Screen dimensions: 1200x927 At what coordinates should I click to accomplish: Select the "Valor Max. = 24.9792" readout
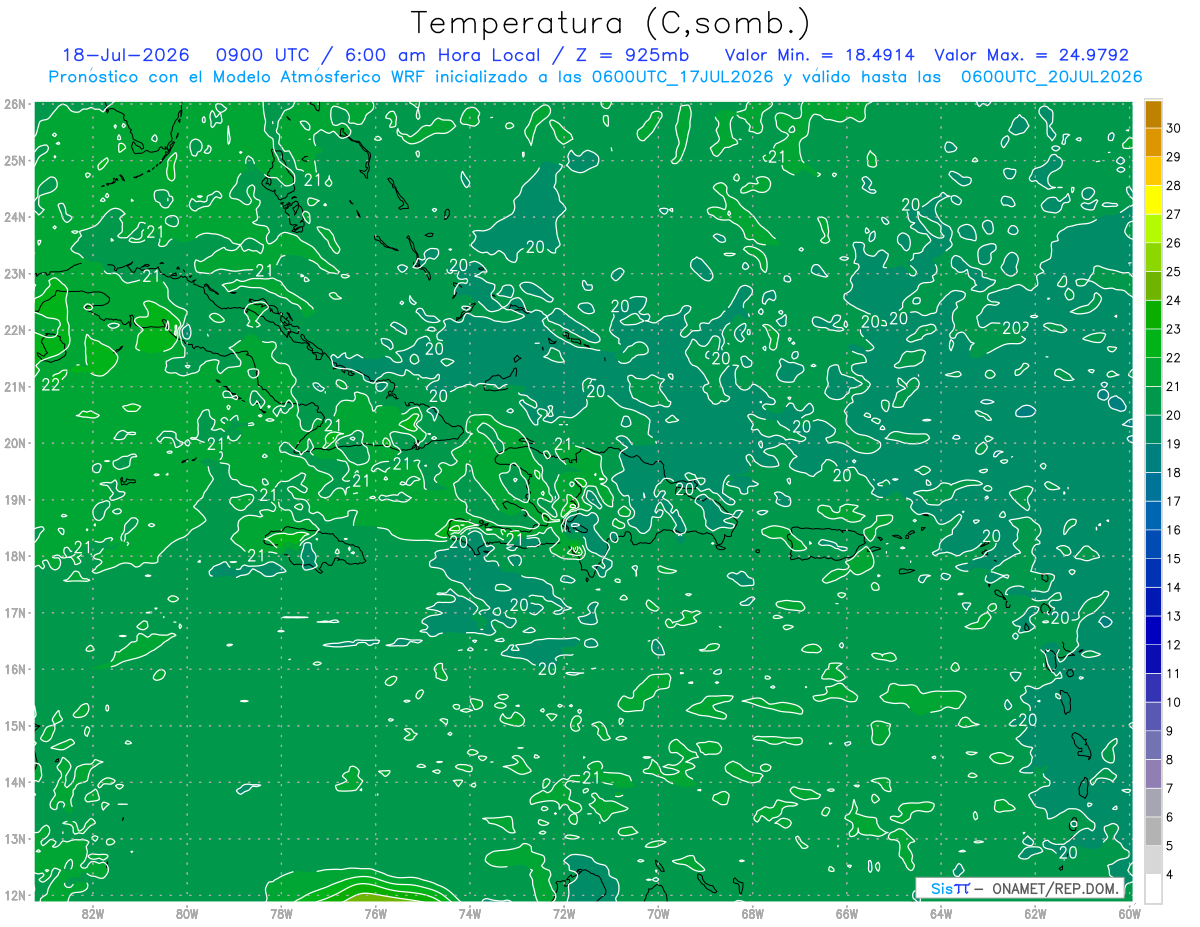[1032, 55]
